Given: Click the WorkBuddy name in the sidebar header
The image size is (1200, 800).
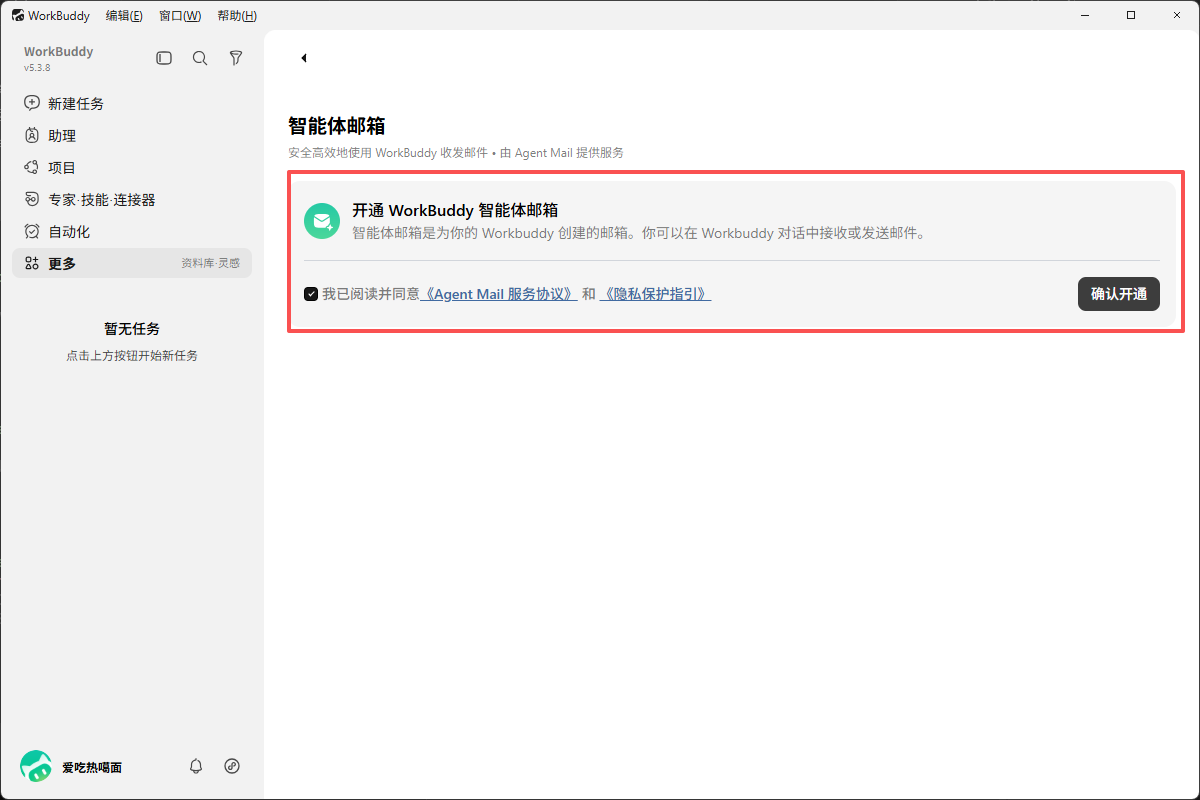Looking at the screenshot, I should click(x=58, y=51).
